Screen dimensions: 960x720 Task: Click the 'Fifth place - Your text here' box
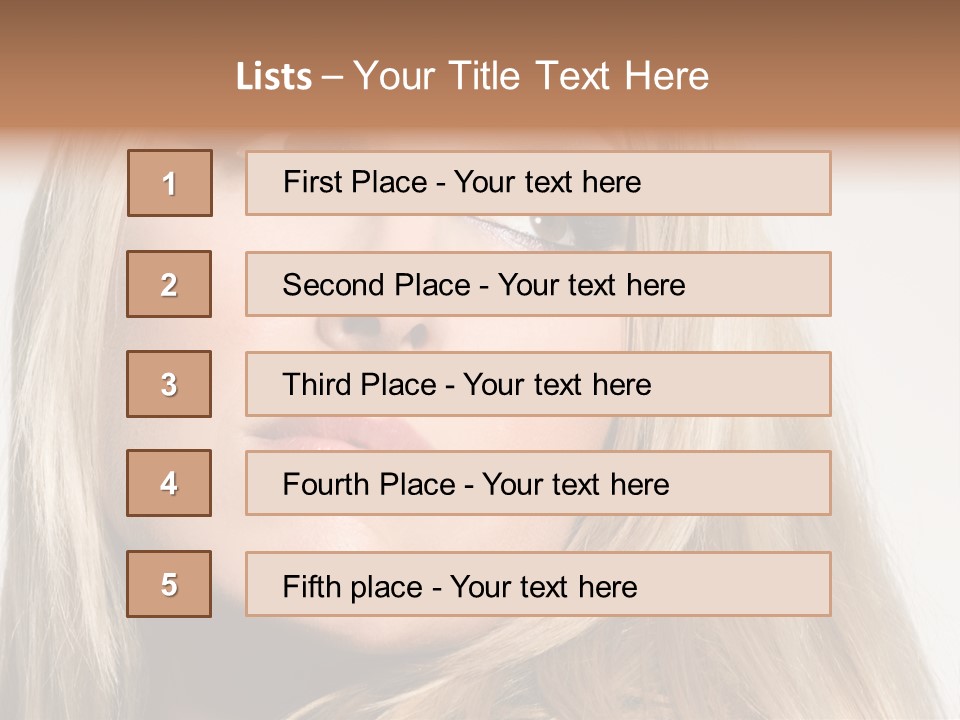[538, 583]
